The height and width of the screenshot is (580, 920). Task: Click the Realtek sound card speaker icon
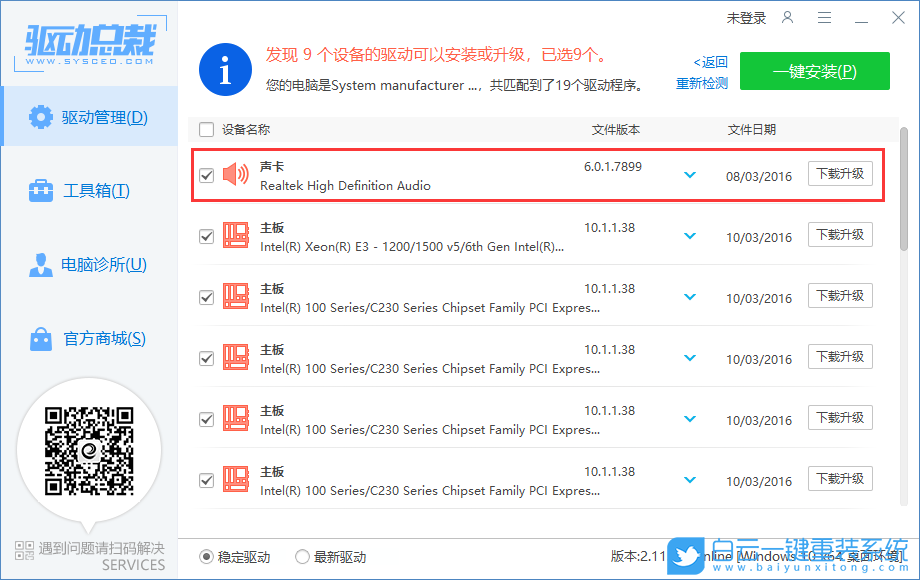click(x=234, y=172)
